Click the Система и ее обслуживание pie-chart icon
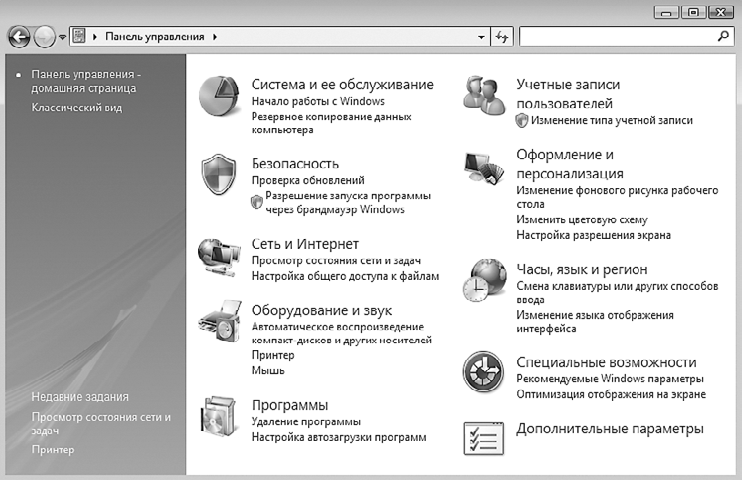 [220, 97]
